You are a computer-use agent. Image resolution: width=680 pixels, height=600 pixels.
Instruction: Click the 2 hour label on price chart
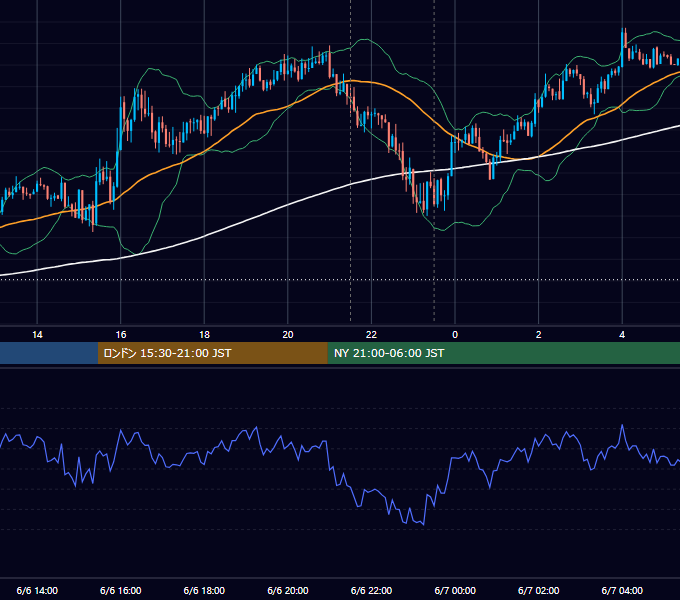[x=538, y=335]
